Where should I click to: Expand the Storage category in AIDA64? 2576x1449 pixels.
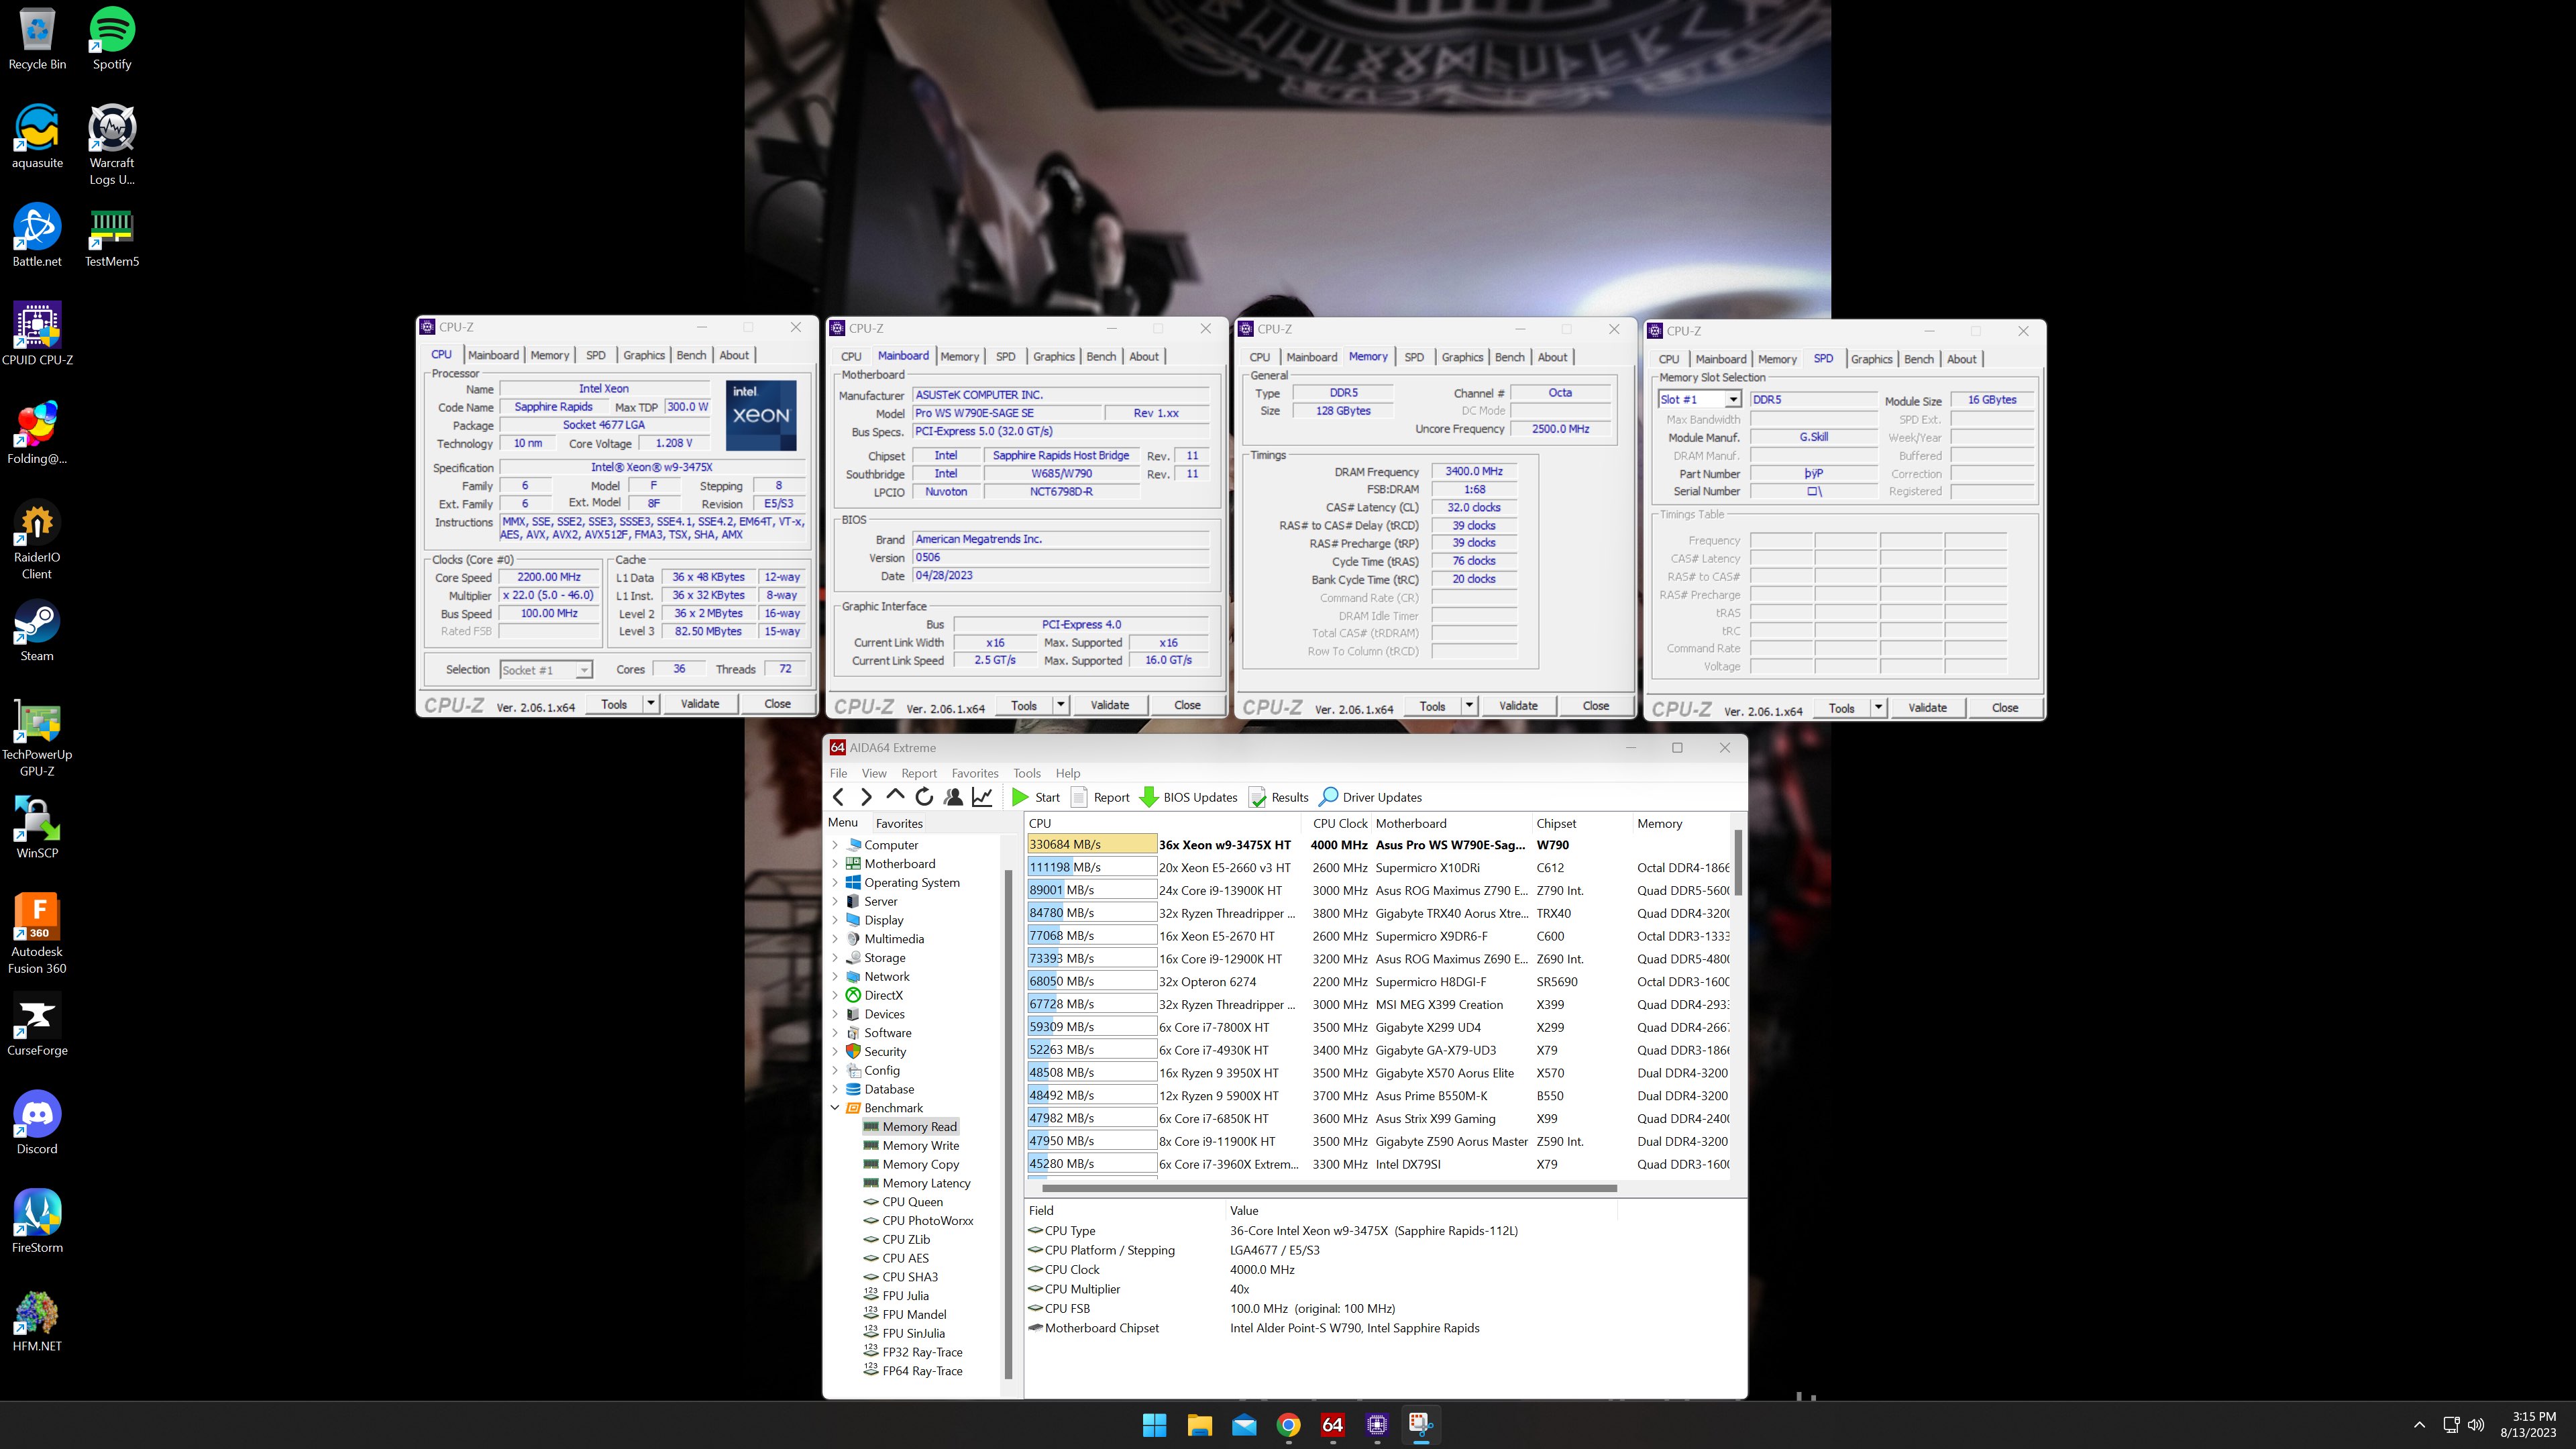[x=836, y=957]
